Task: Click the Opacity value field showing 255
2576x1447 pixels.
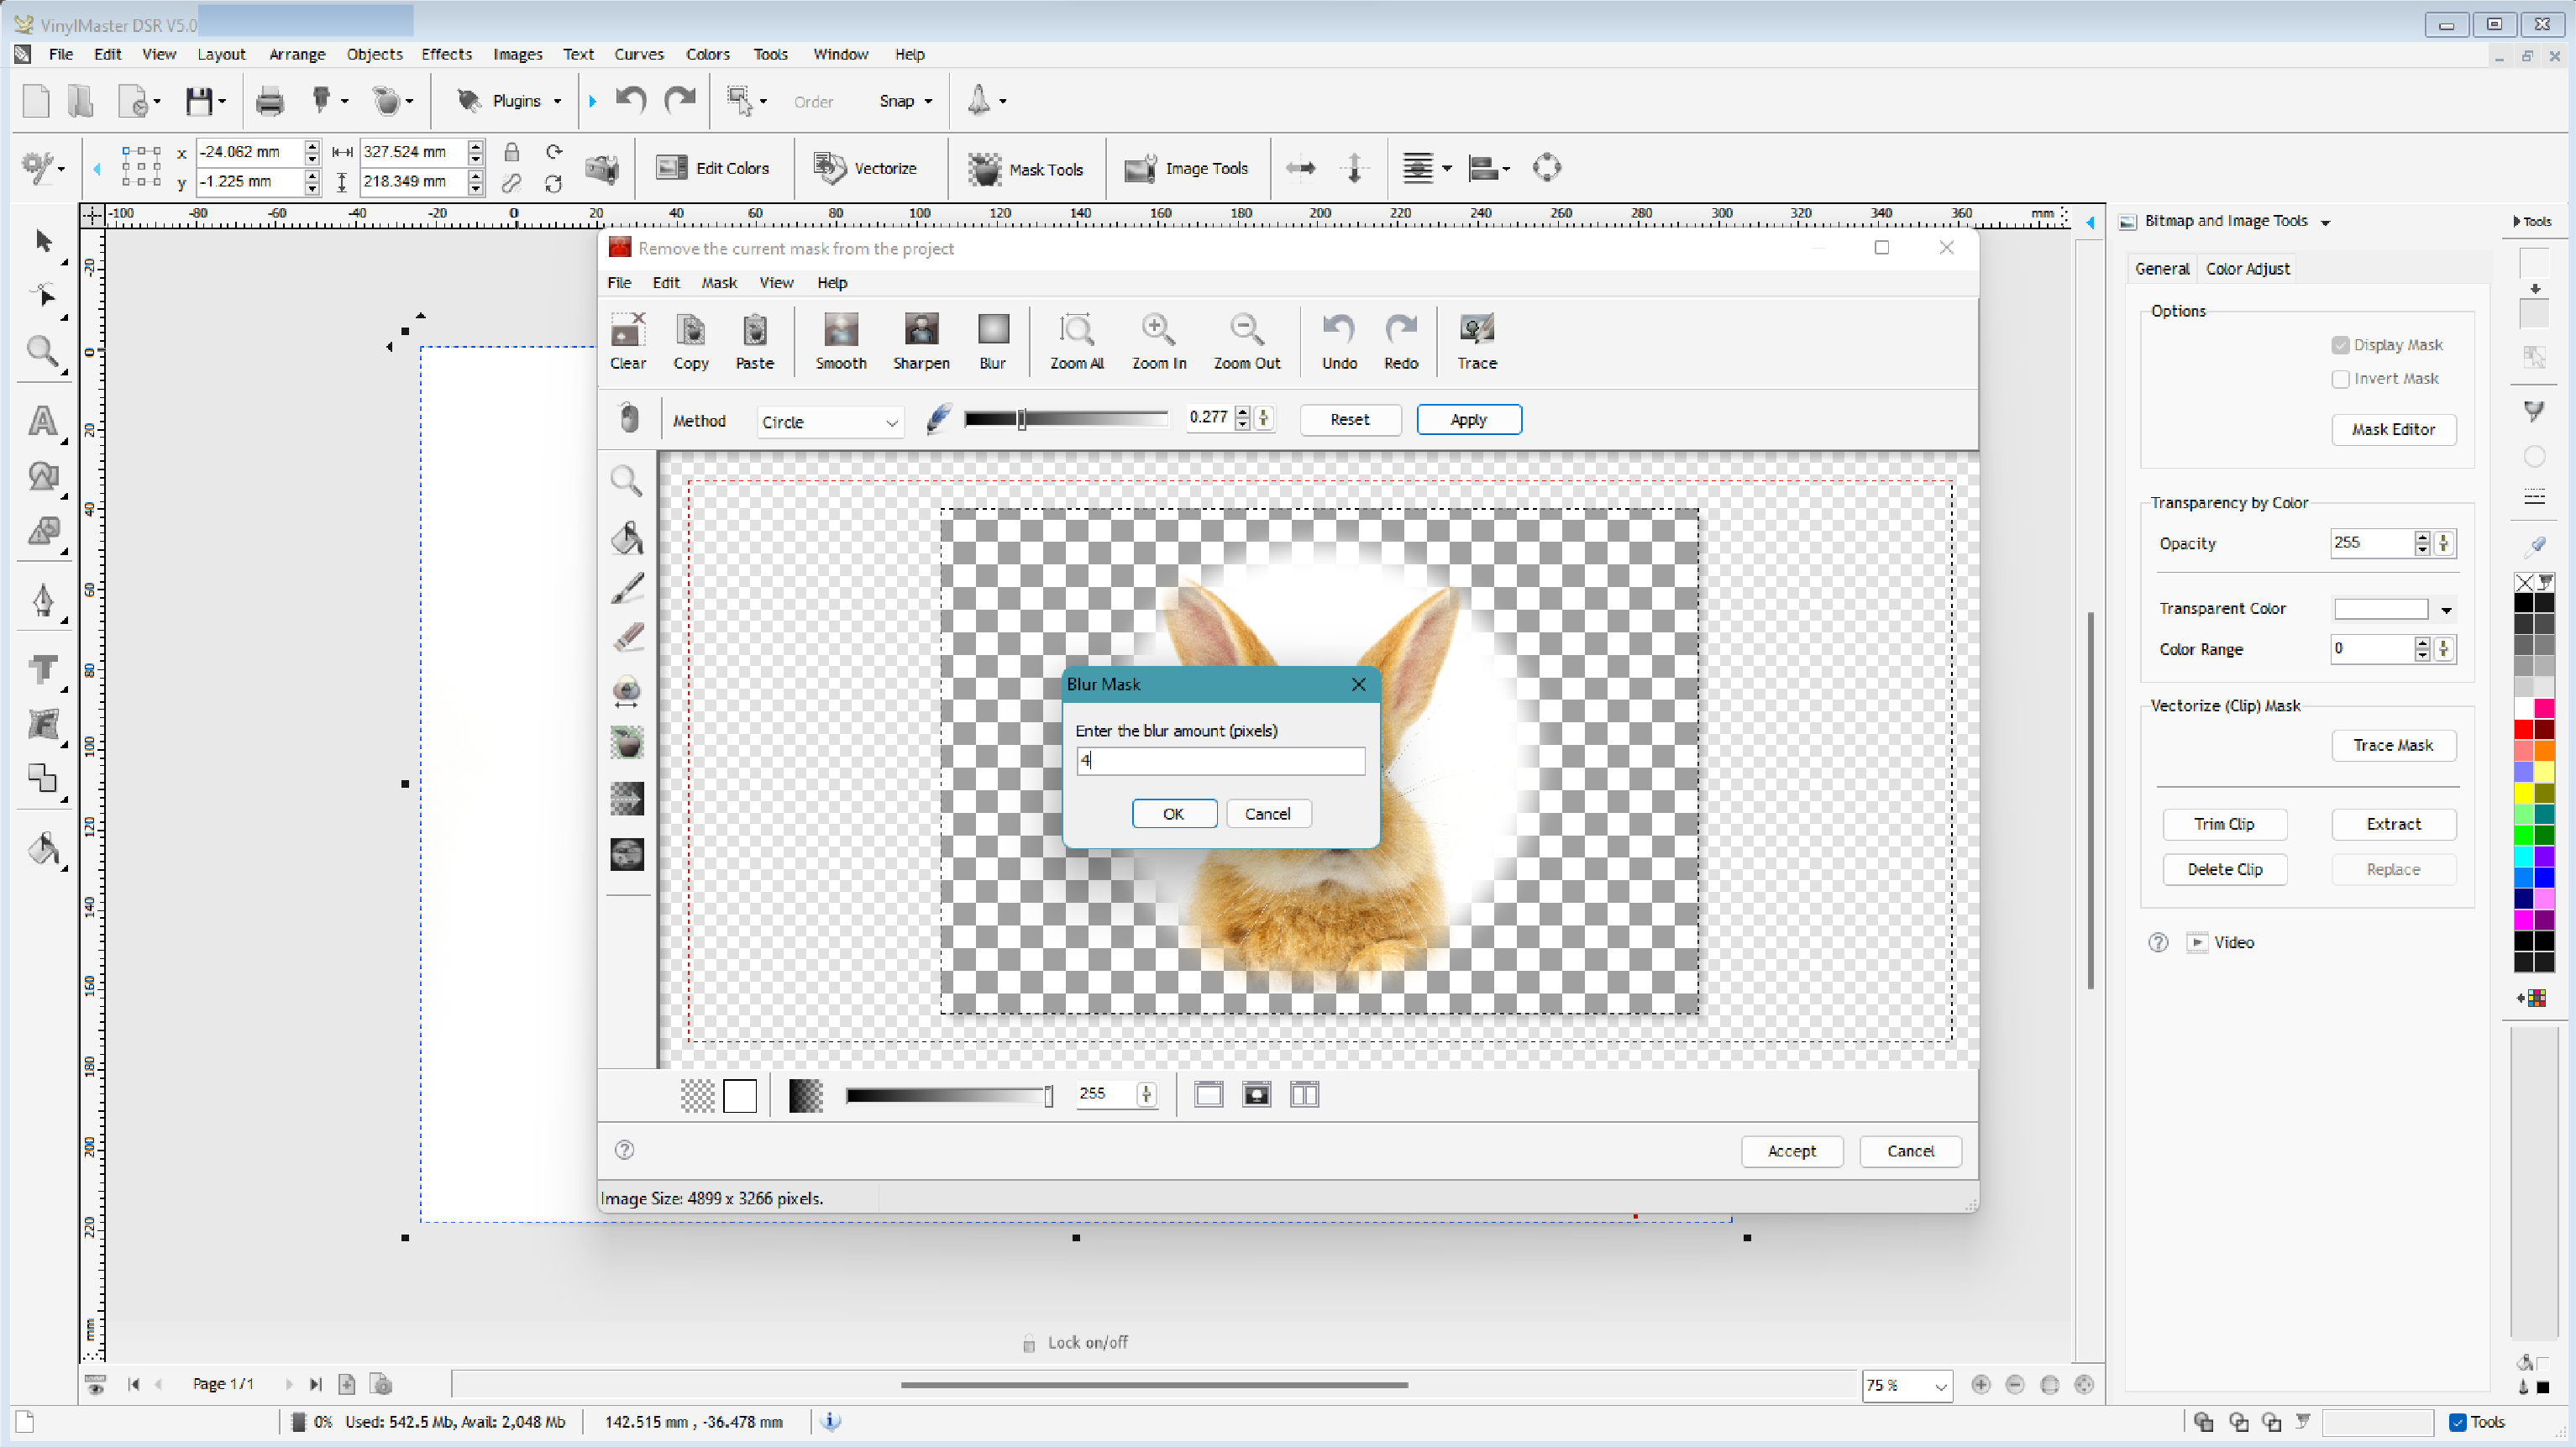Action: pos(2370,543)
